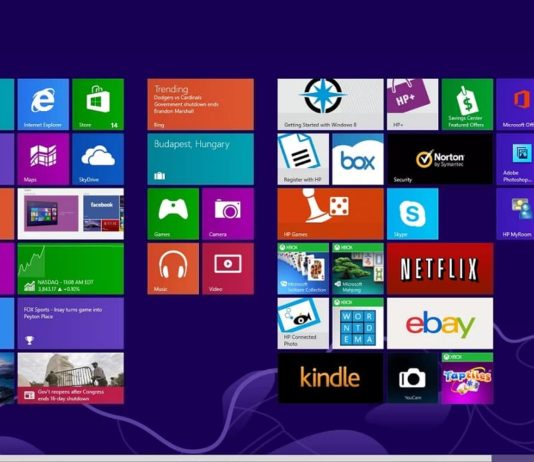This screenshot has width=534, height=462.
Task: Open the HP Connected Photo tile
Action: tap(303, 323)
